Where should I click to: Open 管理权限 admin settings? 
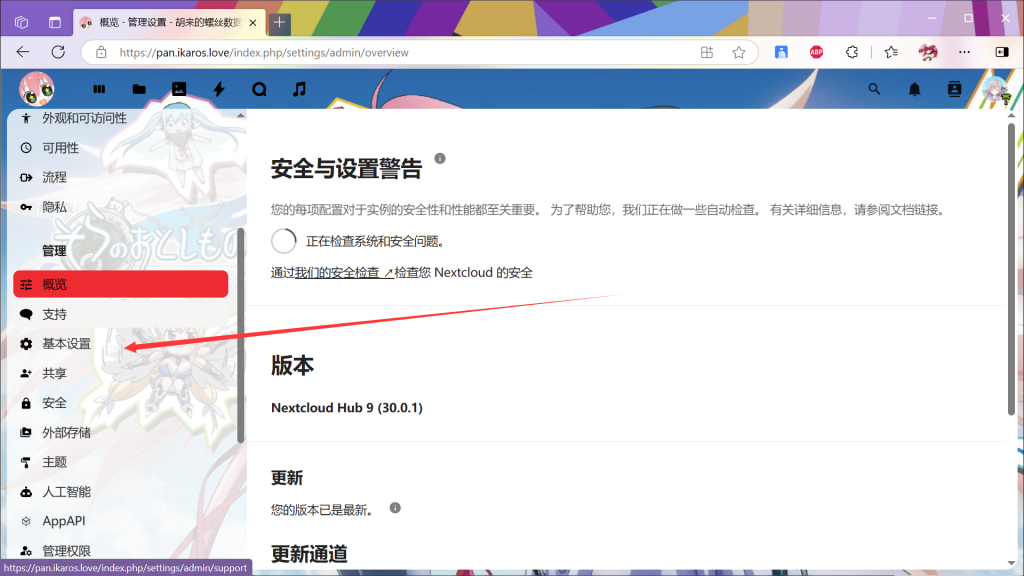(x=121, y=551)
